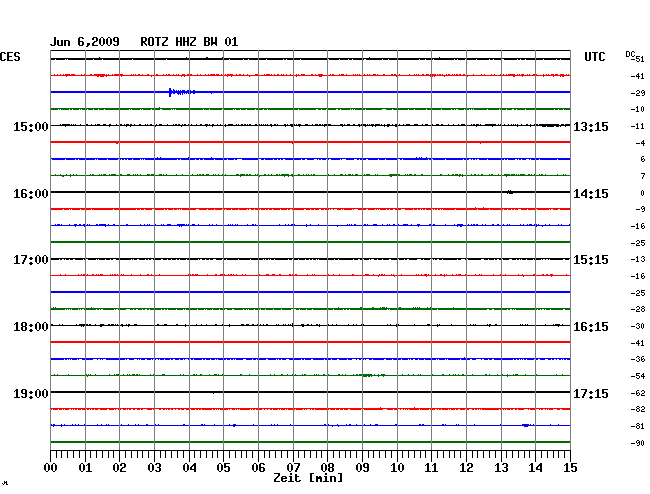Click the '11' minute tick label
650x494 pixels.
pyautogui.click(x=431, y=468)
